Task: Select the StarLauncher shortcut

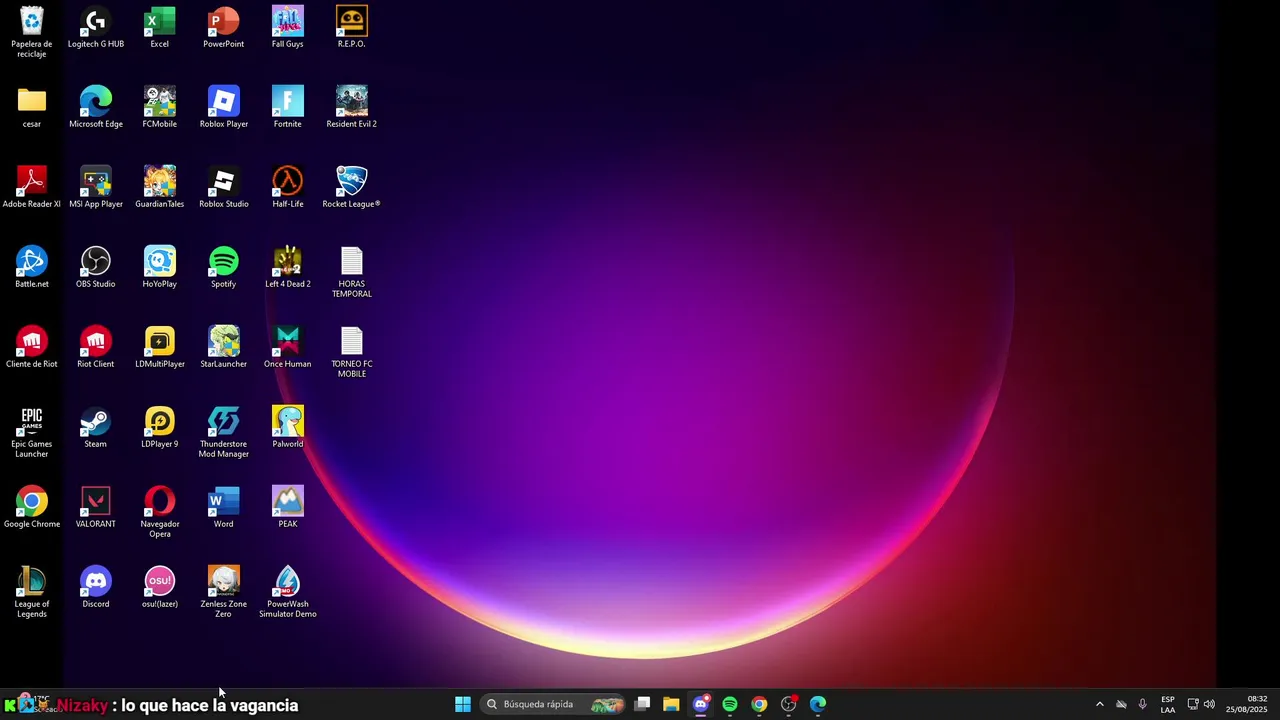Action: (224, 347)
